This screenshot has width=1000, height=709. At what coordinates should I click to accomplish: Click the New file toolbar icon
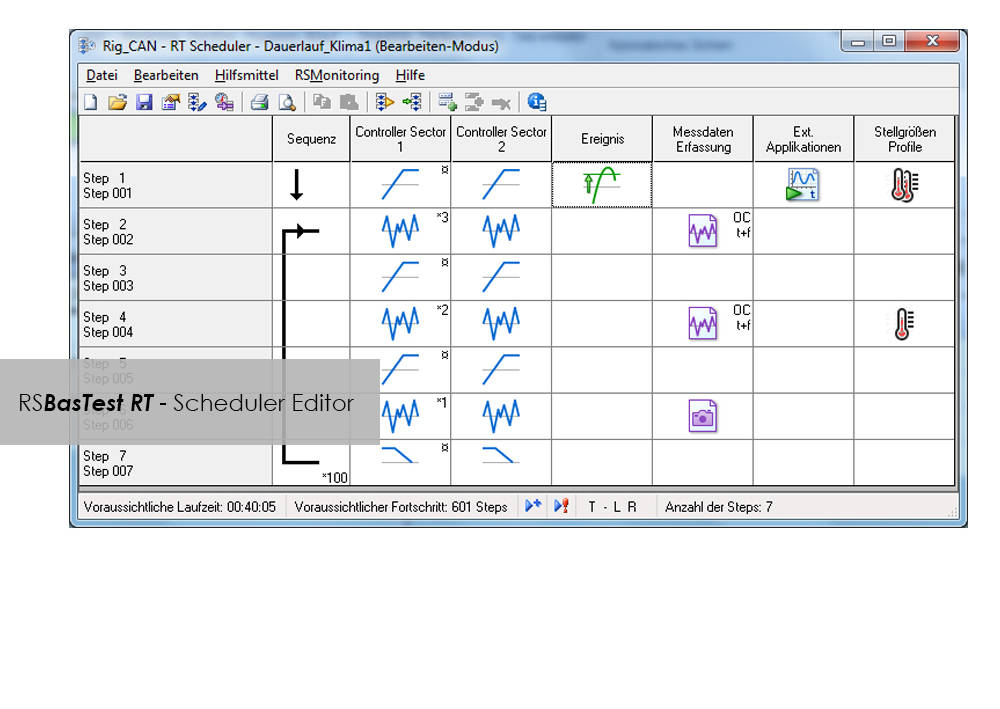[90, 102]
